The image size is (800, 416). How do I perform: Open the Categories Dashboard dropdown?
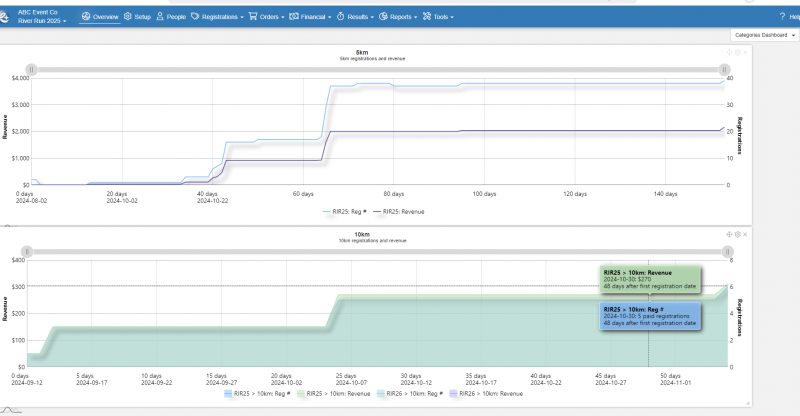point(765,34)
